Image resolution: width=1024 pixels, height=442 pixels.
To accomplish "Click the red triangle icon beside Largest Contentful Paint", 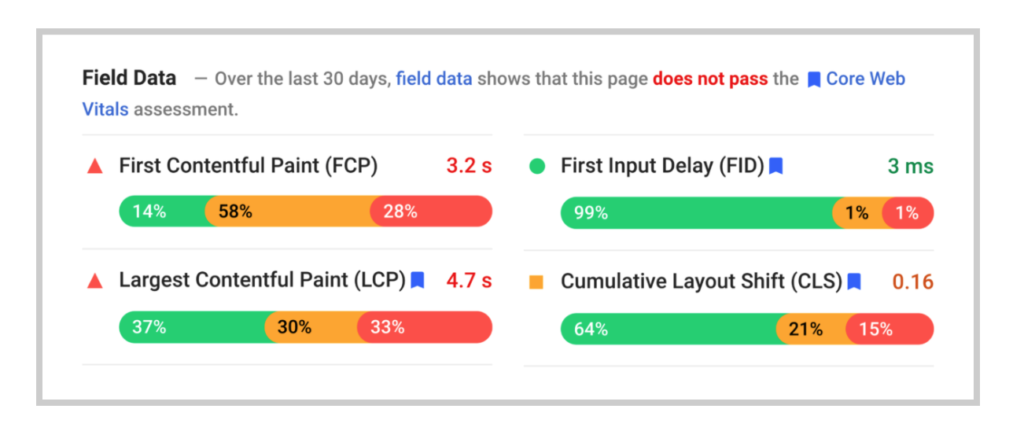I will pyautogui.click(x=95, y=281).
